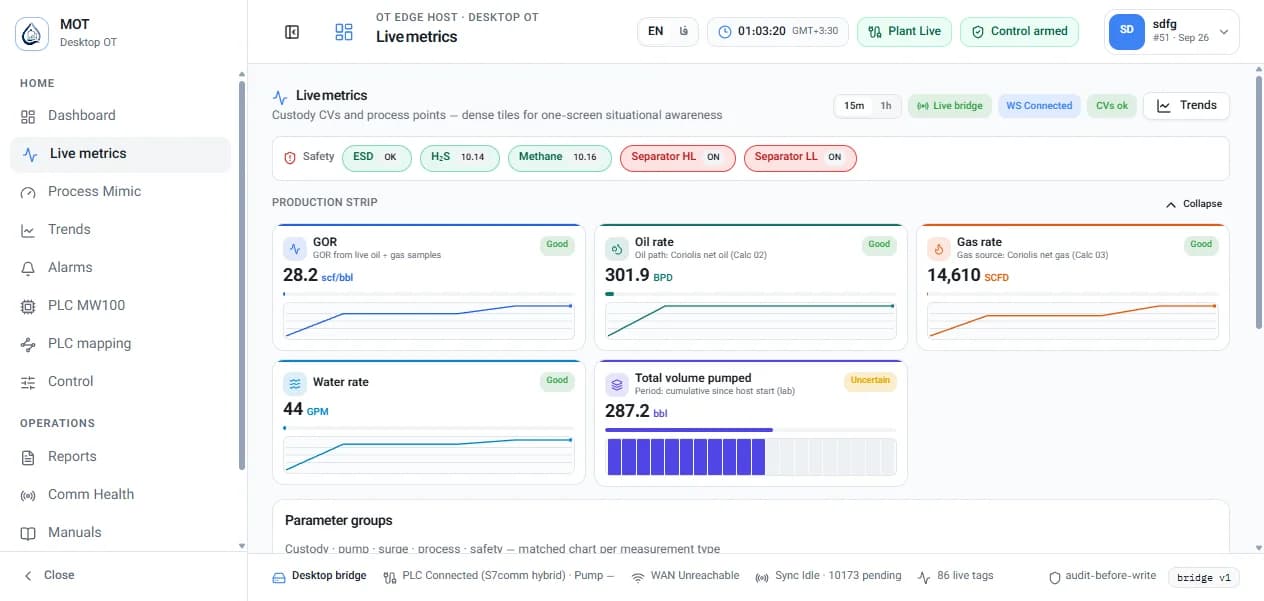The height and width of the screenshot is (601, 1264).
Task: Open Alarms page
Action: click(x=120, y=268)
